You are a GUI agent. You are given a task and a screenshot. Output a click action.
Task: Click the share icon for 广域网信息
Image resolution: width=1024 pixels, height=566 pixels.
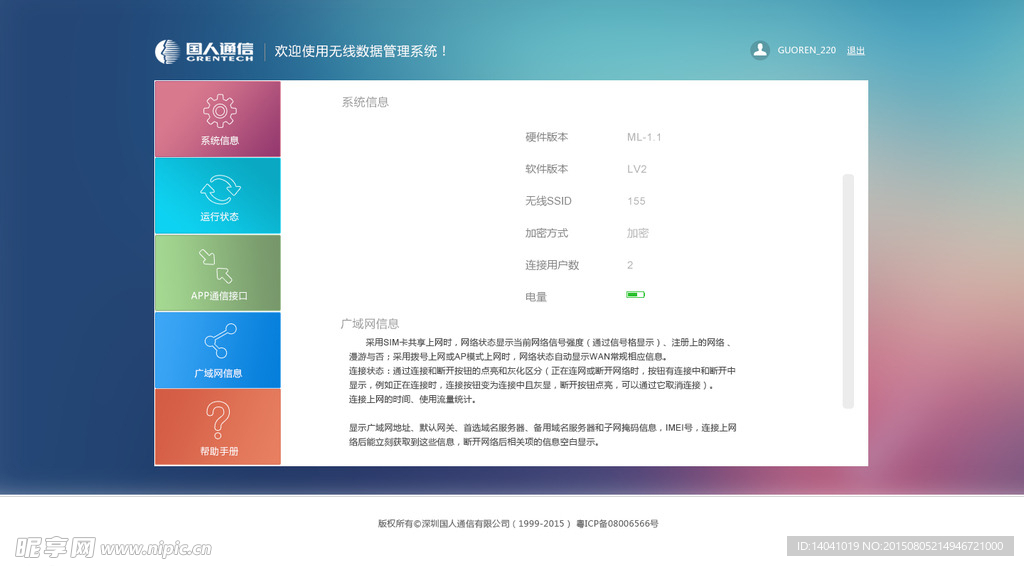click(x=219, y=342)
